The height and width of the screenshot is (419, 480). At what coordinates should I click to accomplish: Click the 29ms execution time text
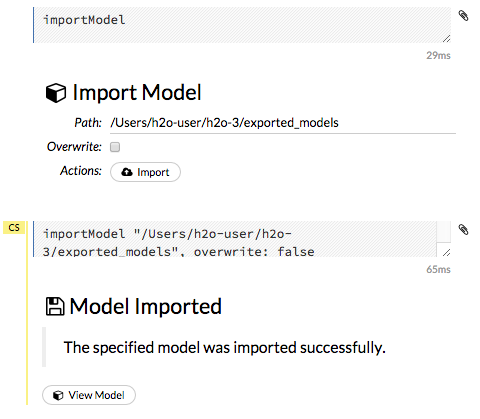pos(438,55)
